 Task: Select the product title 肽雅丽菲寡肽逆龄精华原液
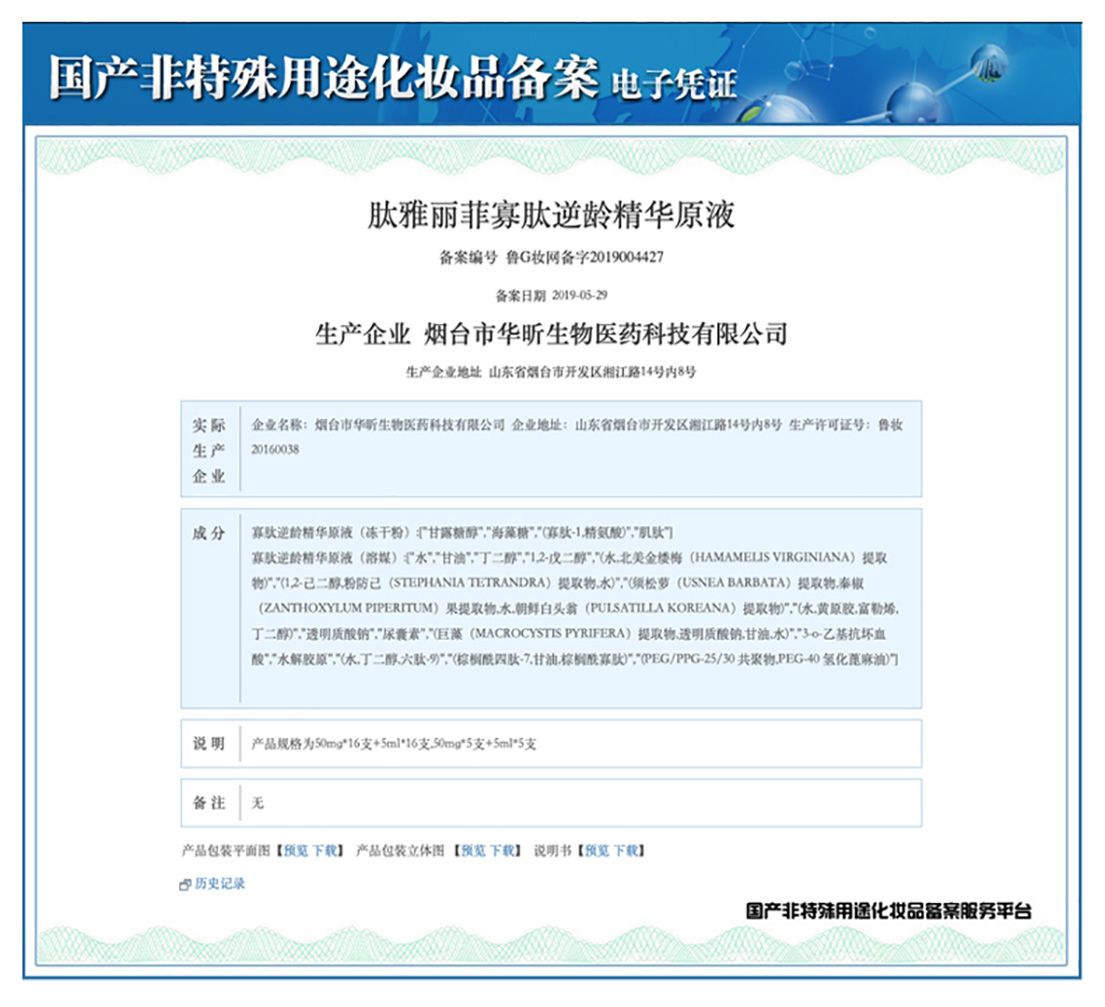coord(551,215)
